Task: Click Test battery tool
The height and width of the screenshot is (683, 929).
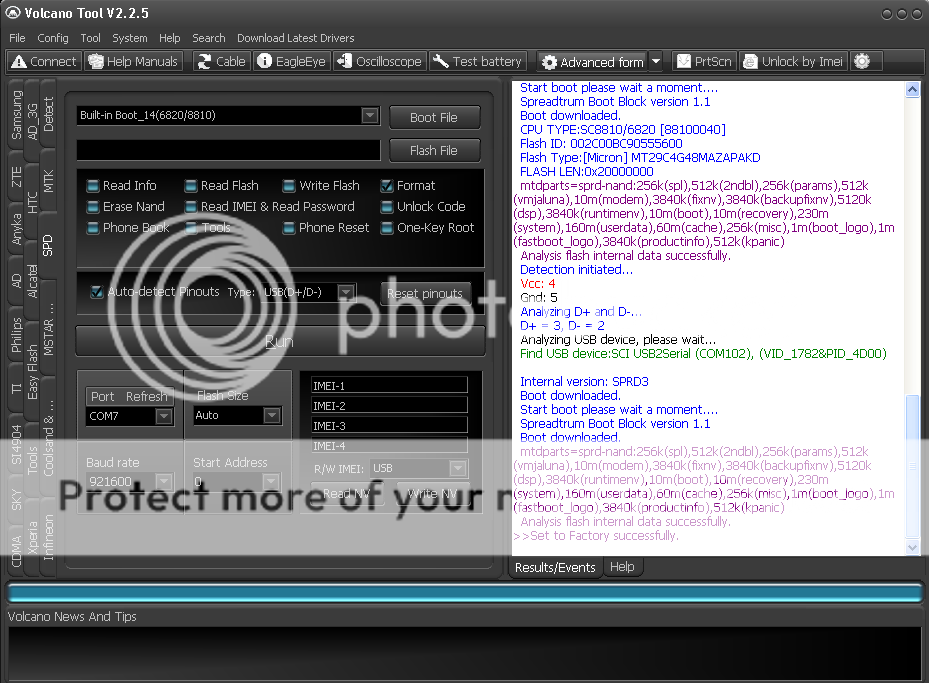Action: coord(477,62)
